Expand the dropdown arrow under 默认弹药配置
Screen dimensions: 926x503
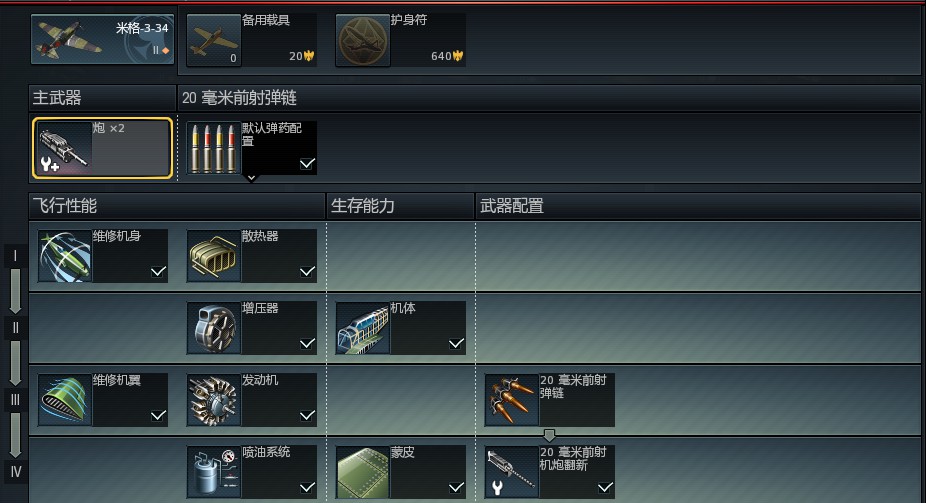coord(252,178)
